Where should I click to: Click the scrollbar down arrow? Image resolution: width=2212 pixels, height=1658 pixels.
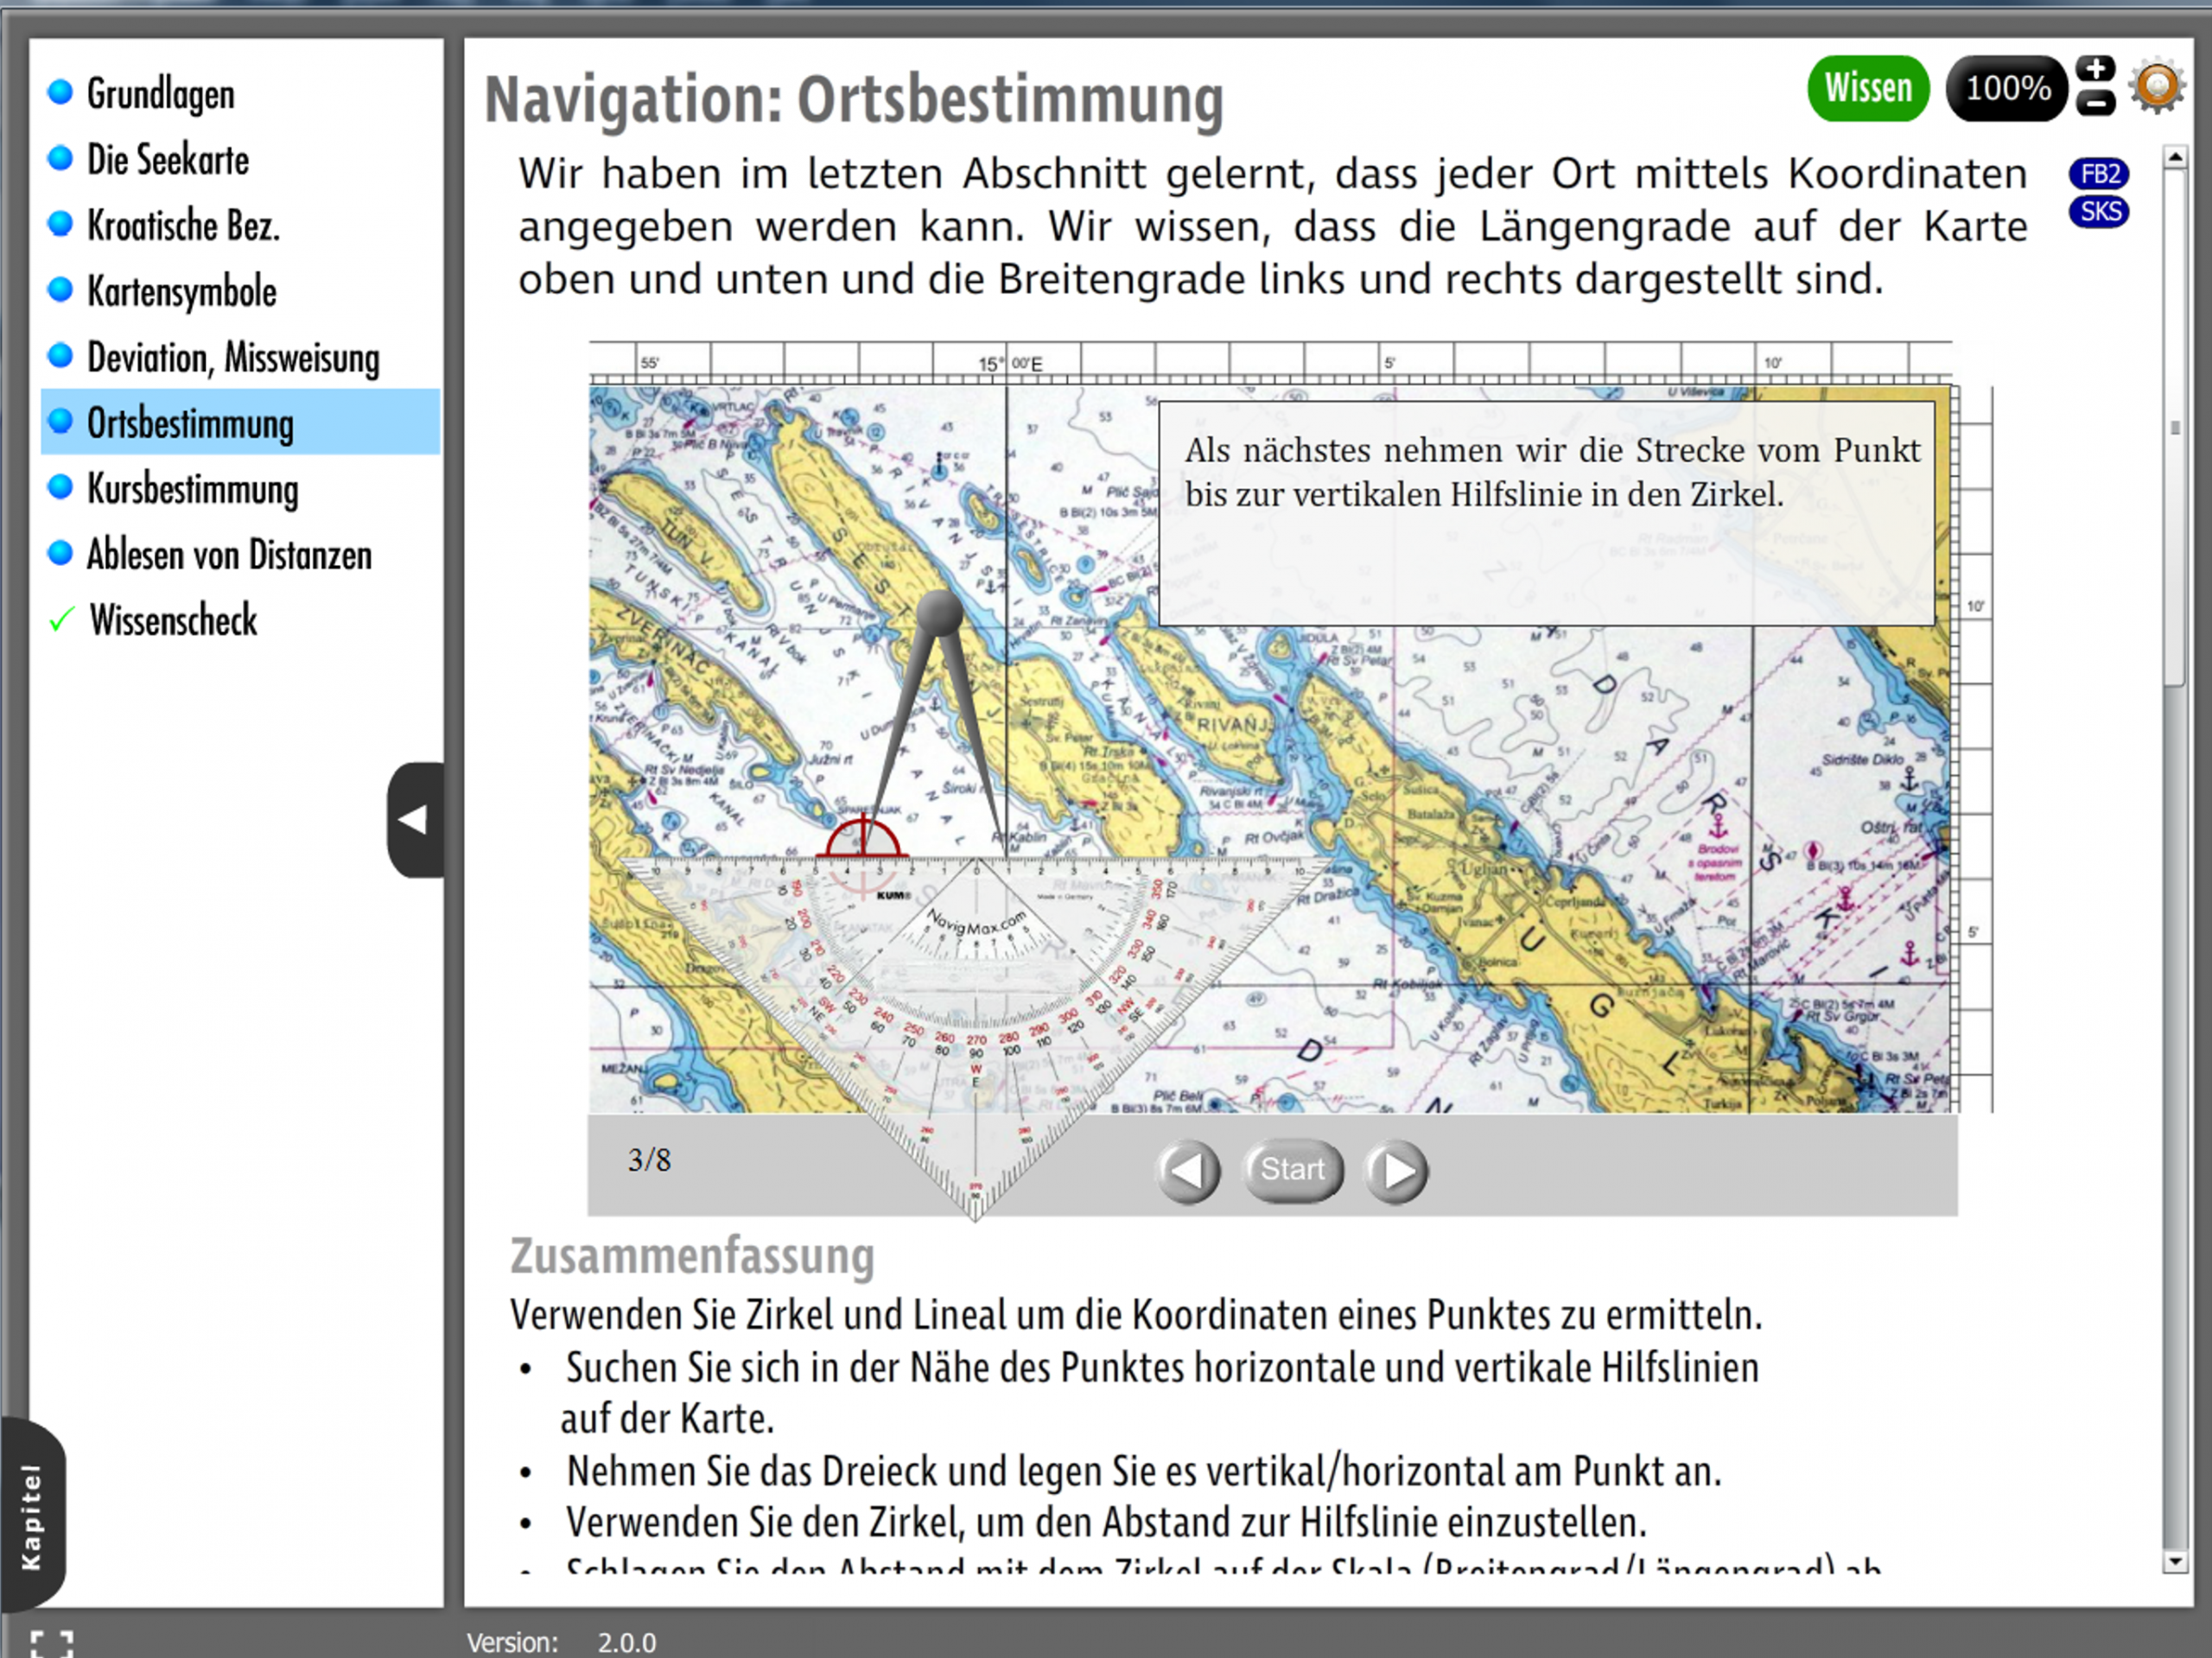[2174, 1563]
